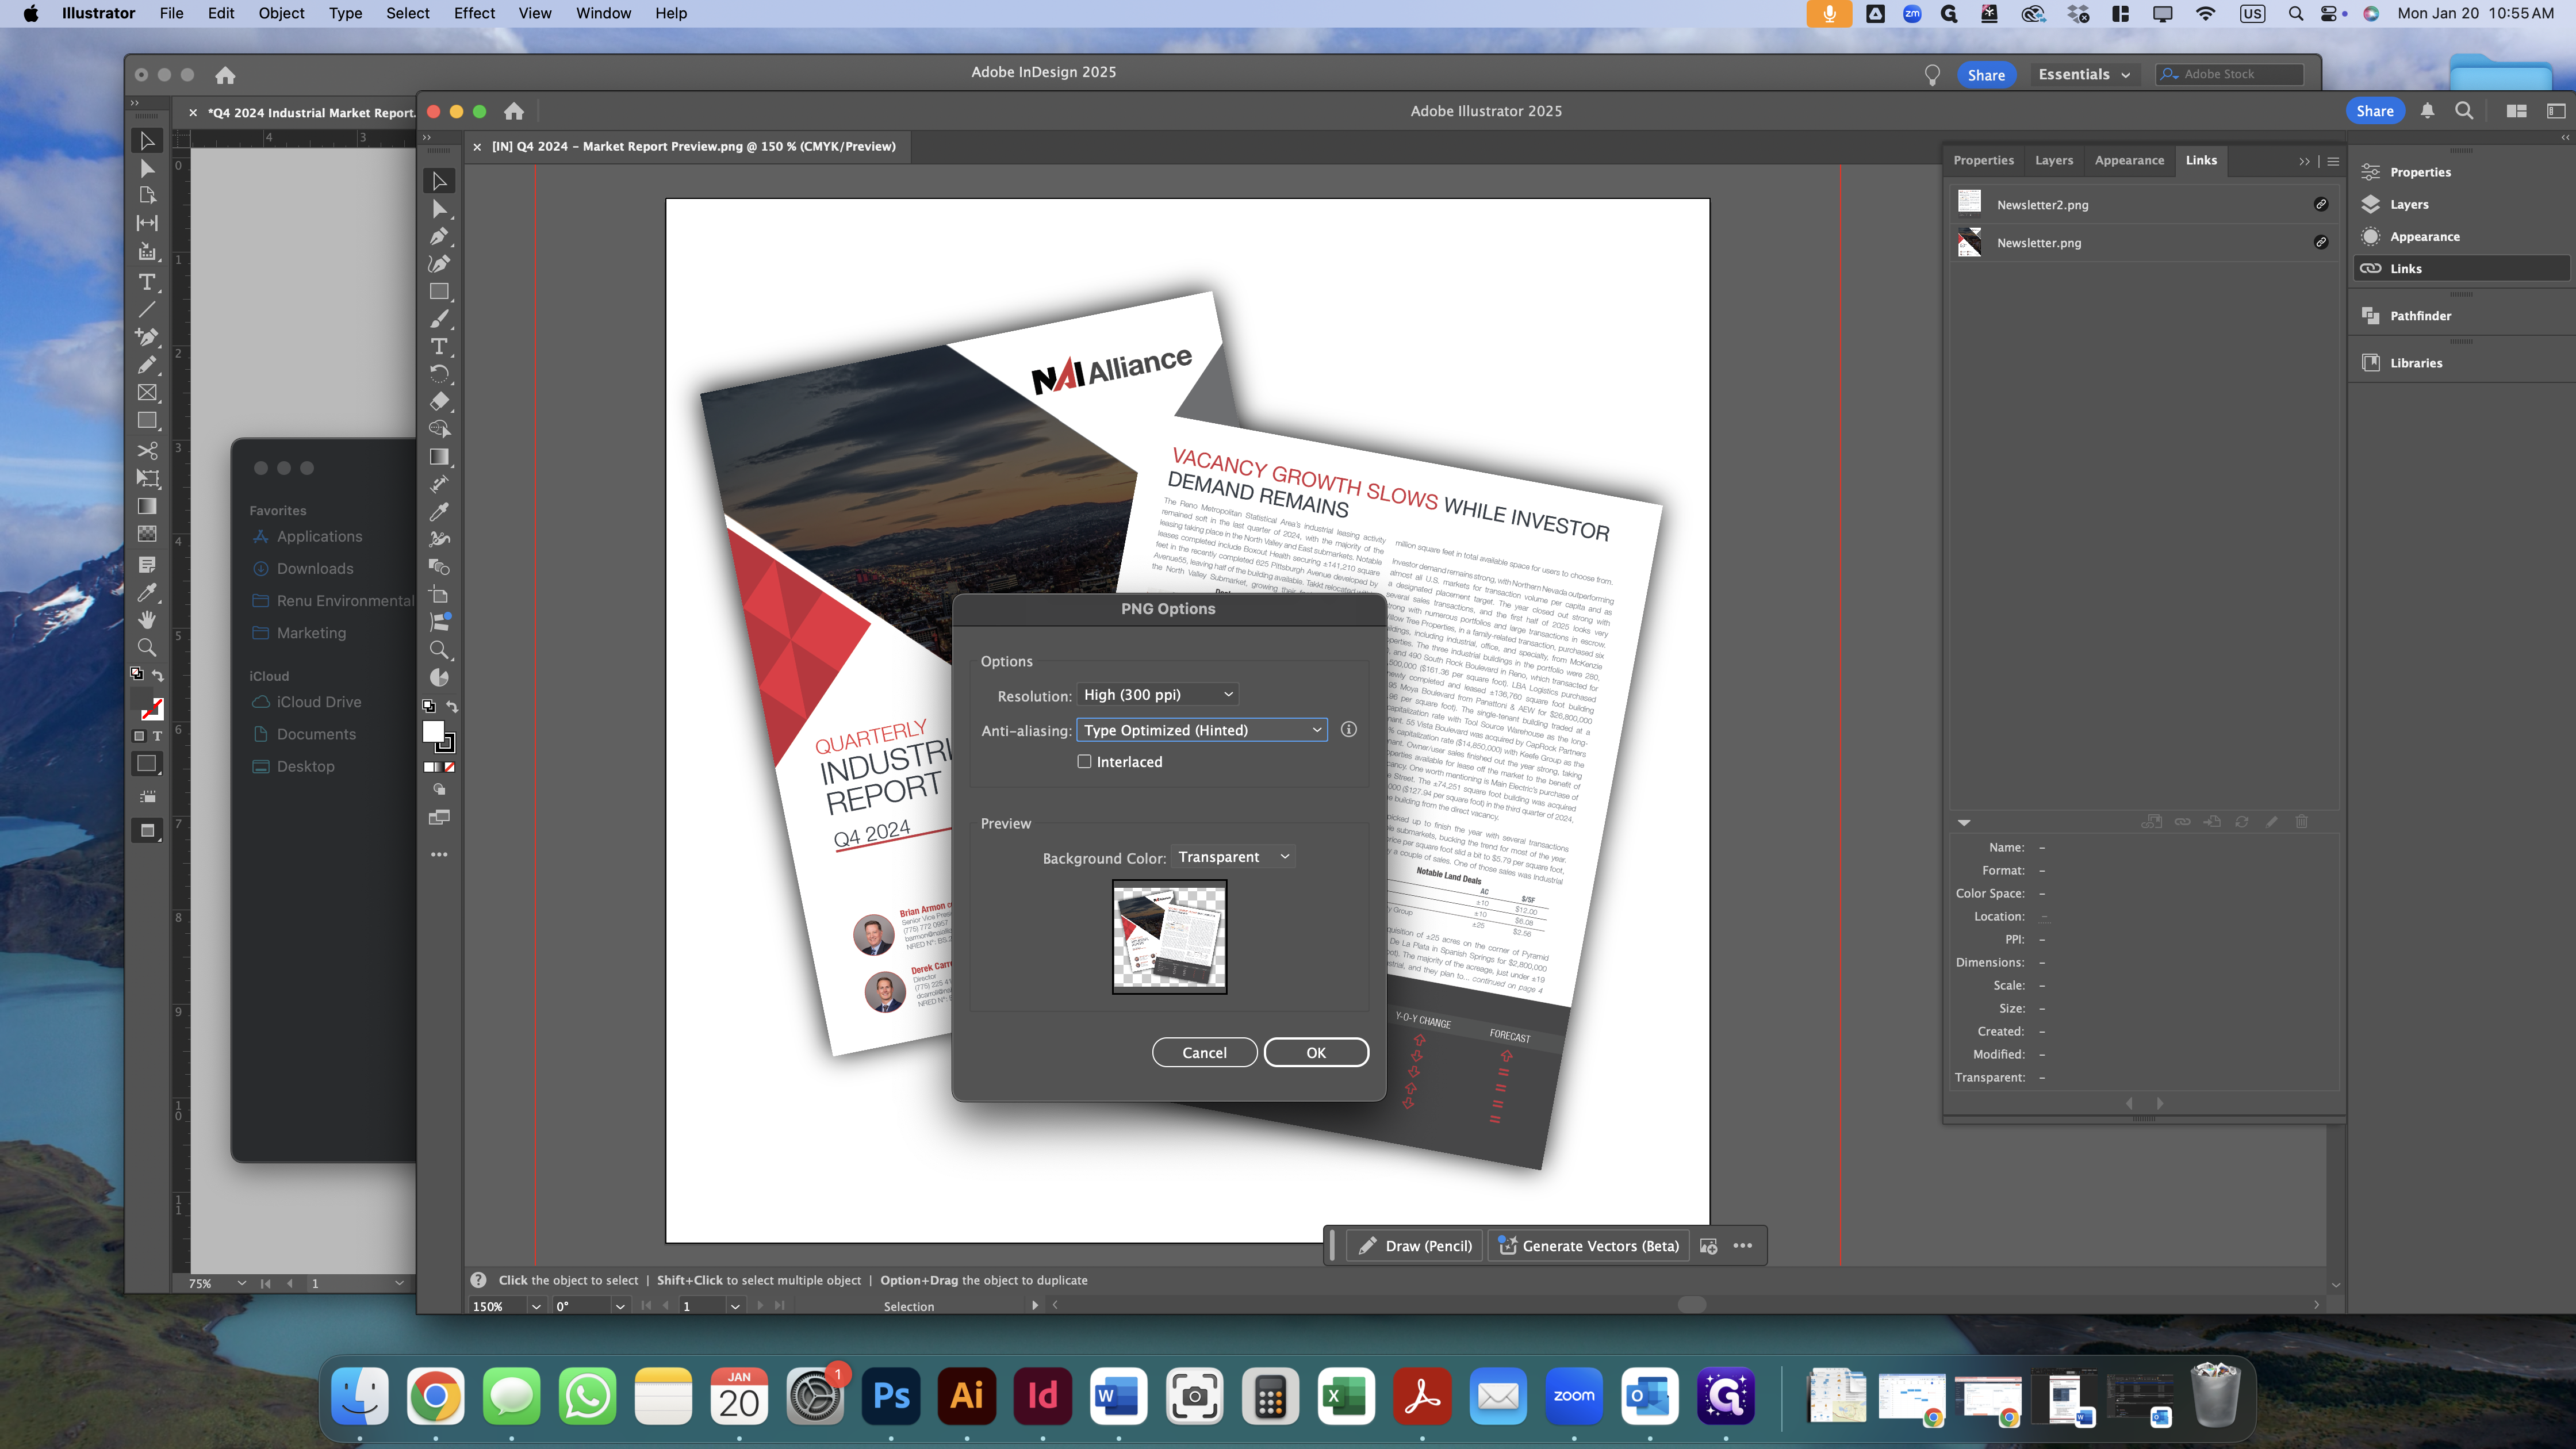The image size is (2576, 1449).
Task: Reset default fill and stroke in Illustrator
Action: click(x=429, y=707)
